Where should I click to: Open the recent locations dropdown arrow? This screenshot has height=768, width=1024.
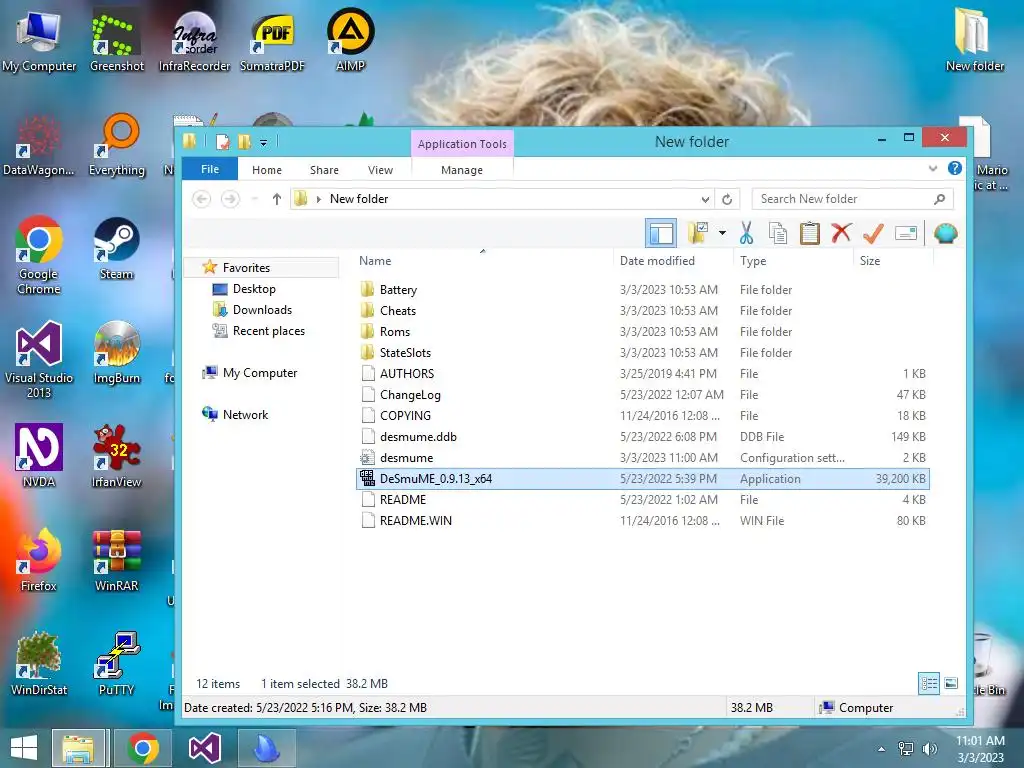tap(255, 199)
